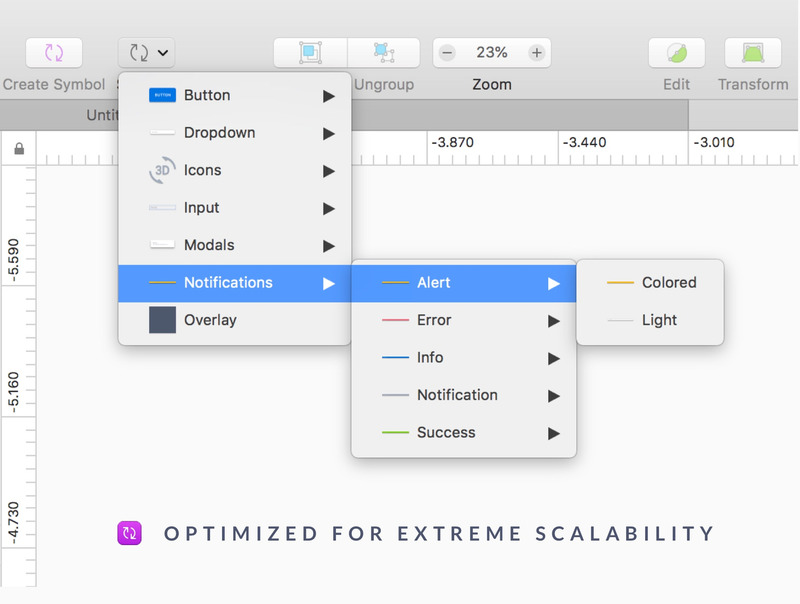
Task: Insert the Light alert symbol
Action: coord(650,320)
